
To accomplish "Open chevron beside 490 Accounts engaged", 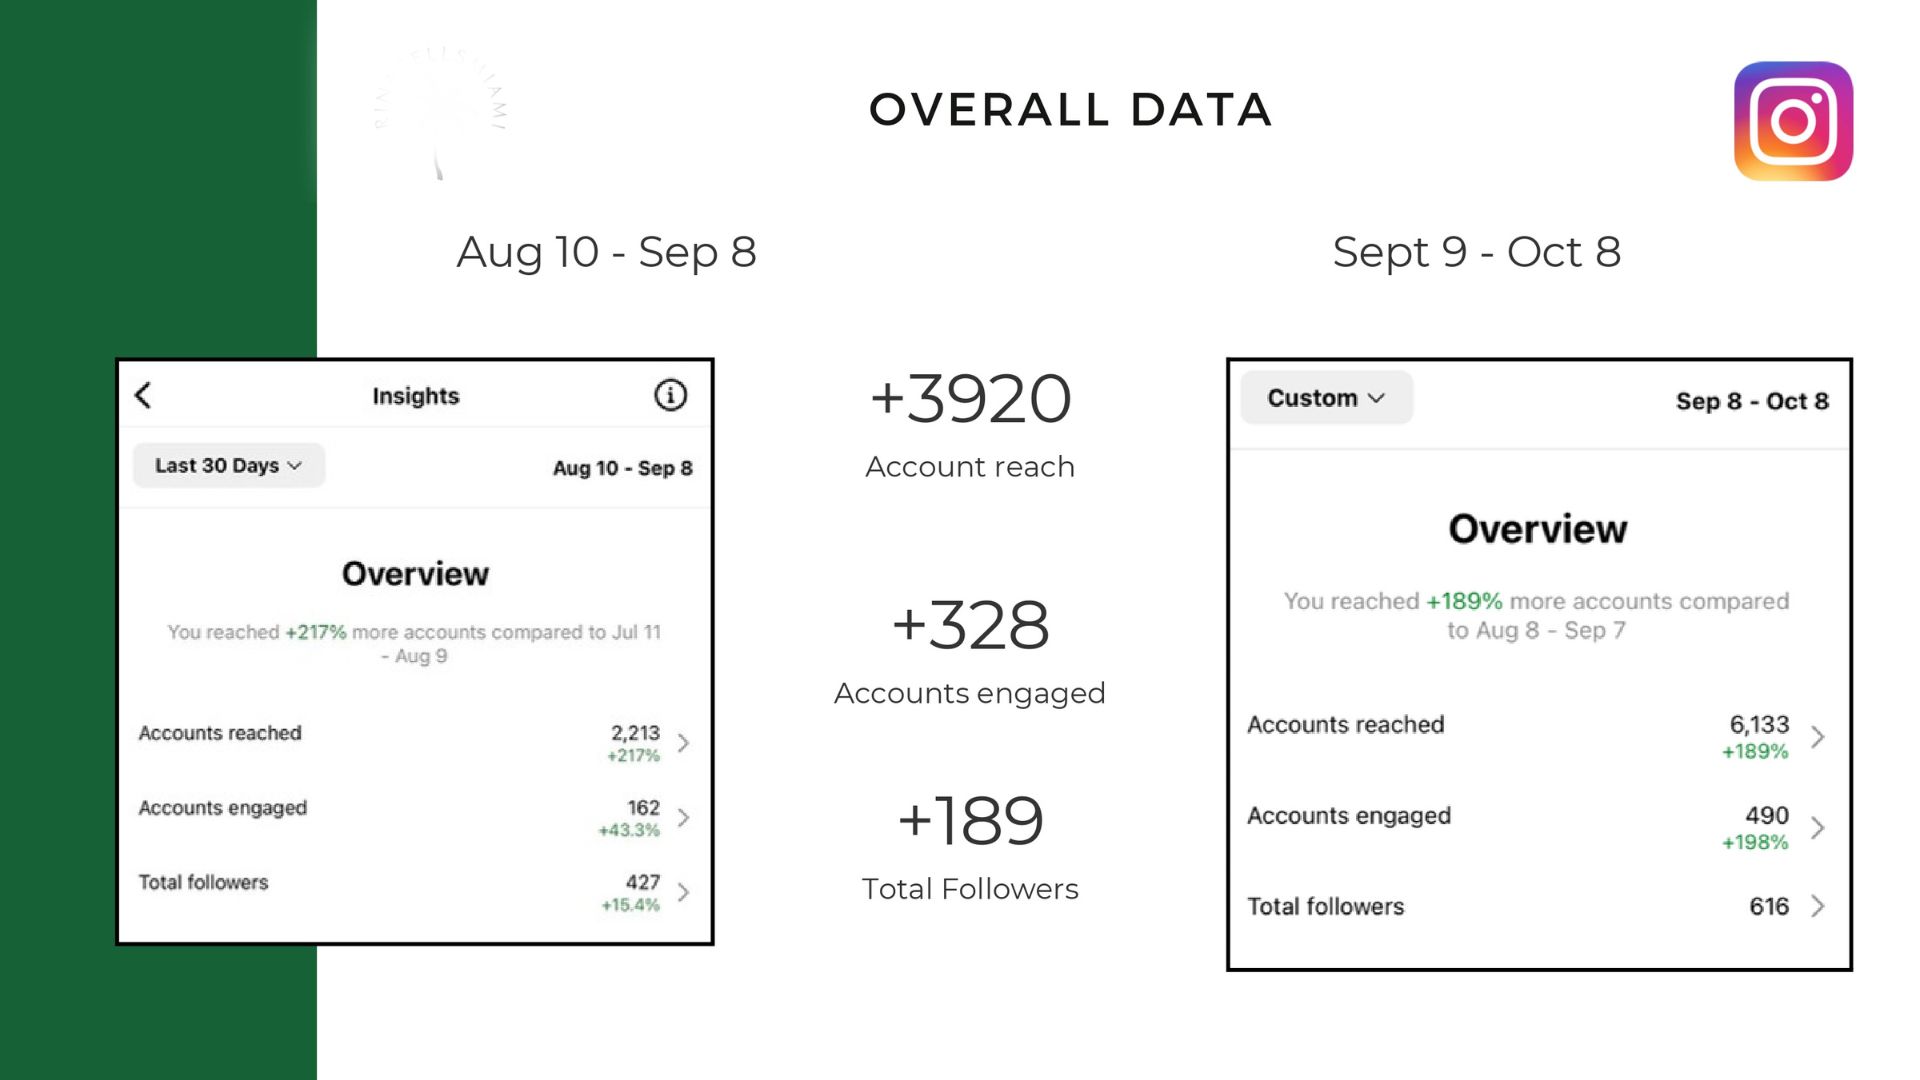I will click(x=1818, y=828).
